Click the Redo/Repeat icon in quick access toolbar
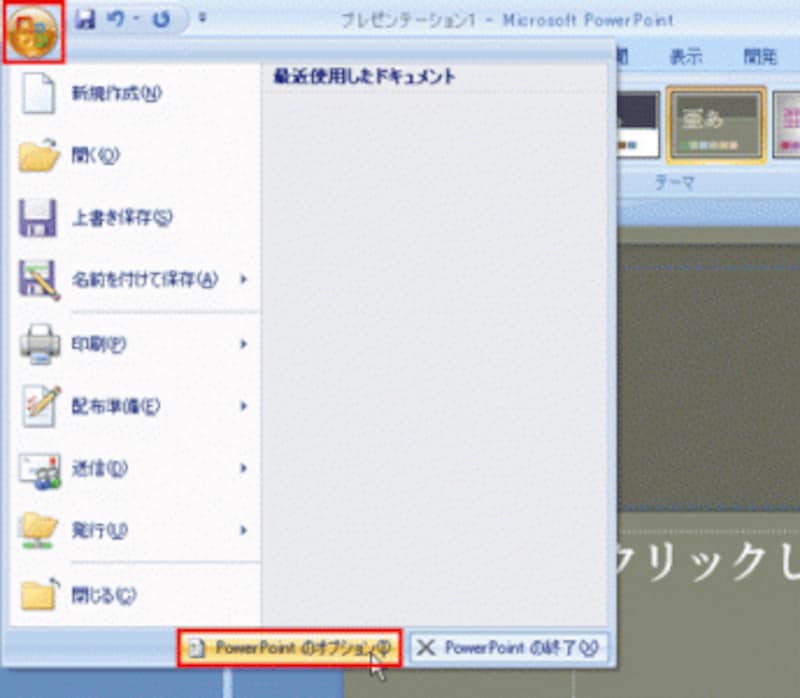 pos(161,19)
